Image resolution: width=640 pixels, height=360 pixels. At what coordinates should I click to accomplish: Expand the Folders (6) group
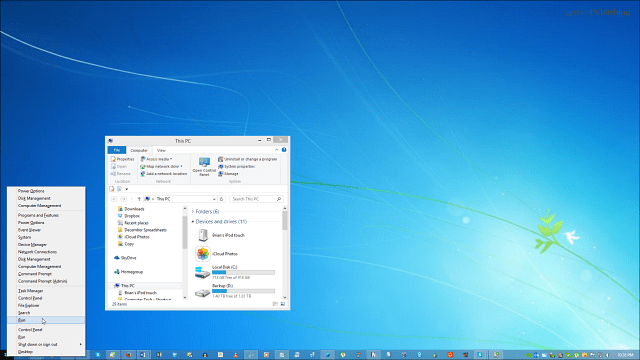click(x=193, y=211)
